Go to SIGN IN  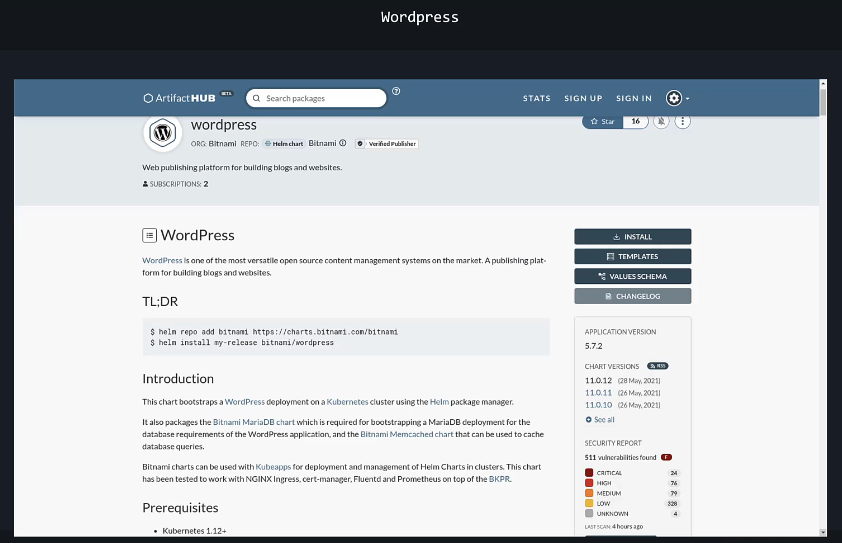(x=634, y=98)
